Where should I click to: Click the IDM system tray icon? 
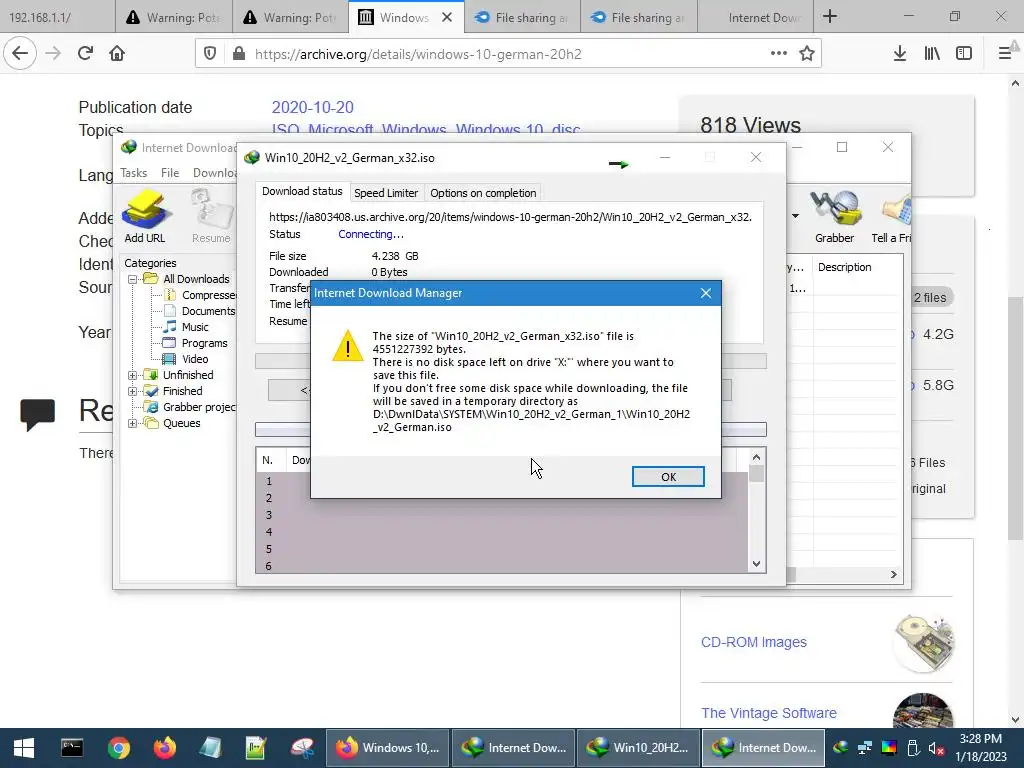pos(841,748)
